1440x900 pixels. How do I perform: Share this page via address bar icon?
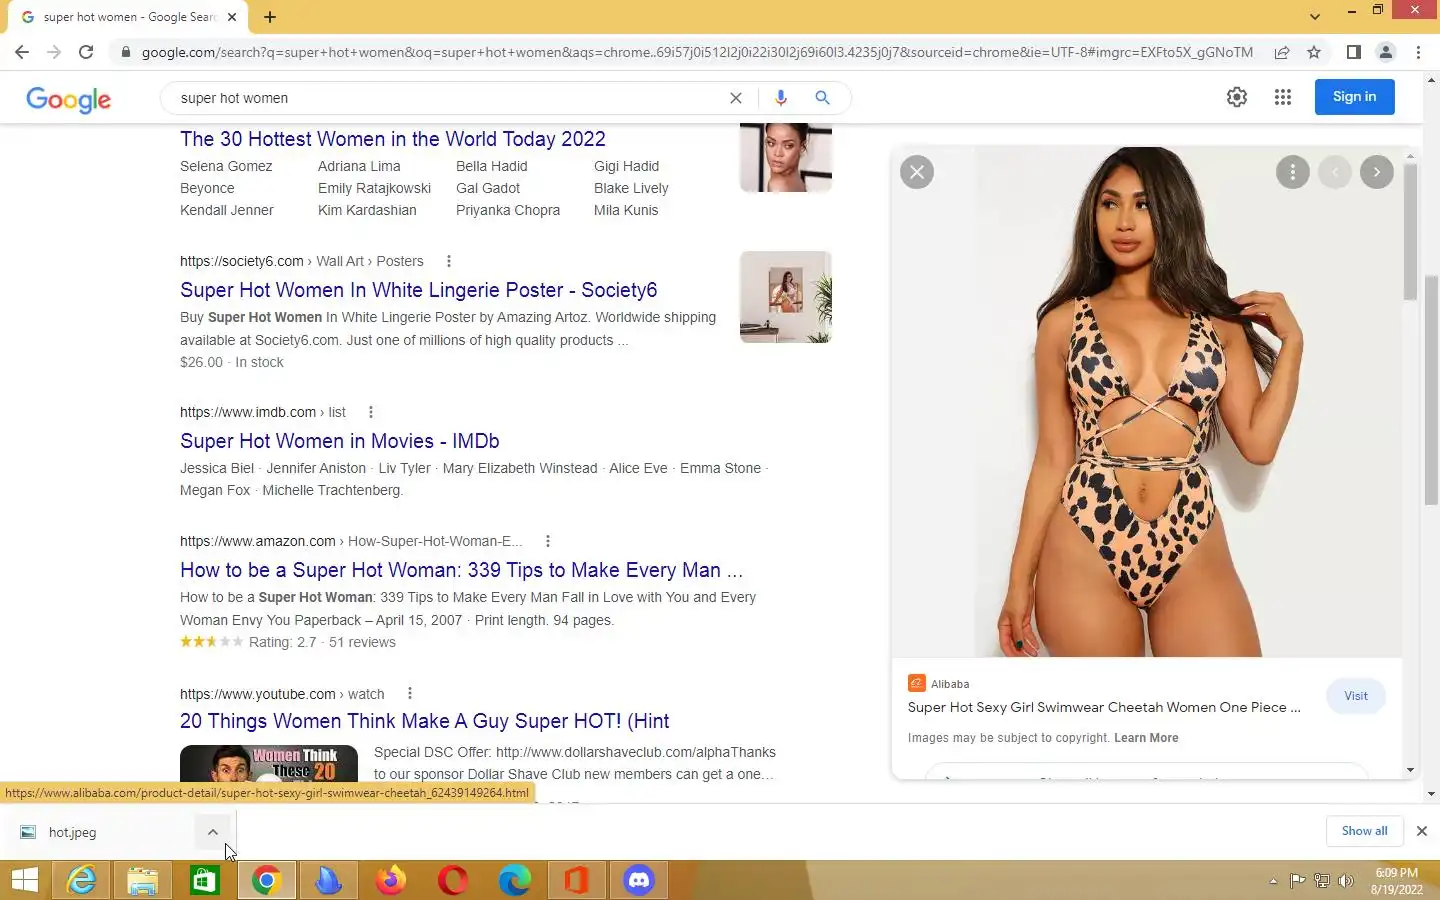[1282, 52]
